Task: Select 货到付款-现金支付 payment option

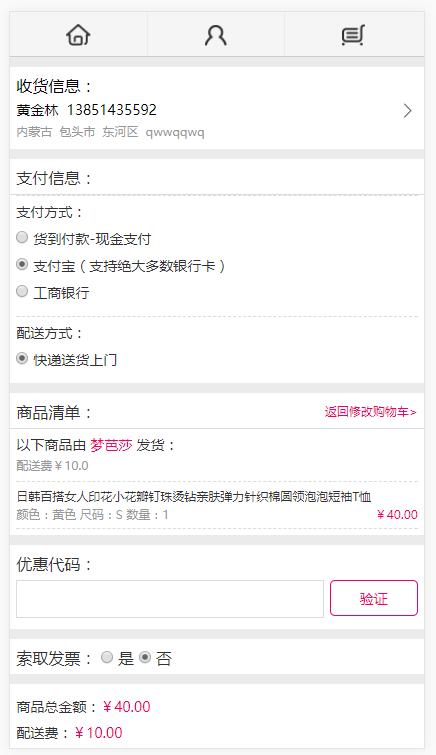Action: pos(22,237)
